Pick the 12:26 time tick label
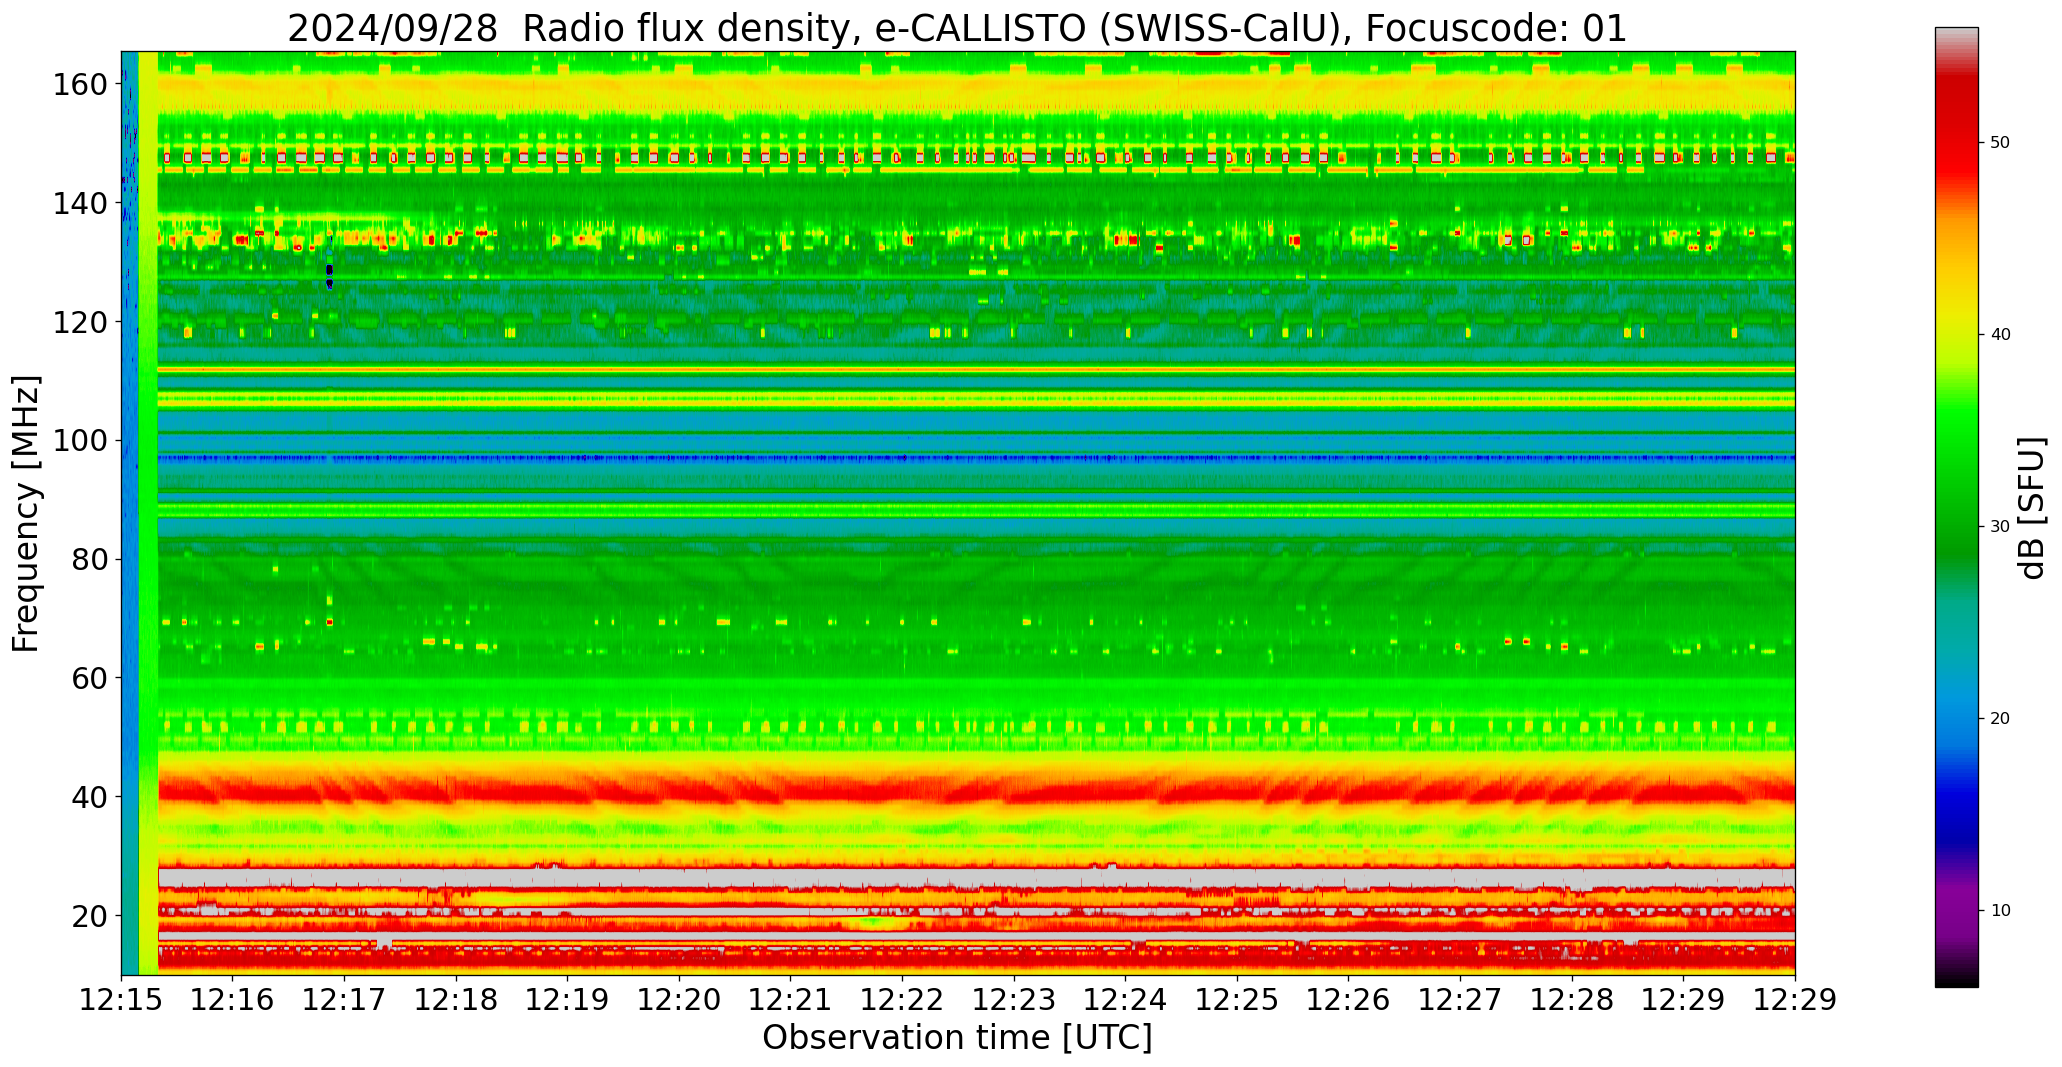Image resolution: width=2062 pixels, height=1067 pixels. point(1348,1000)
